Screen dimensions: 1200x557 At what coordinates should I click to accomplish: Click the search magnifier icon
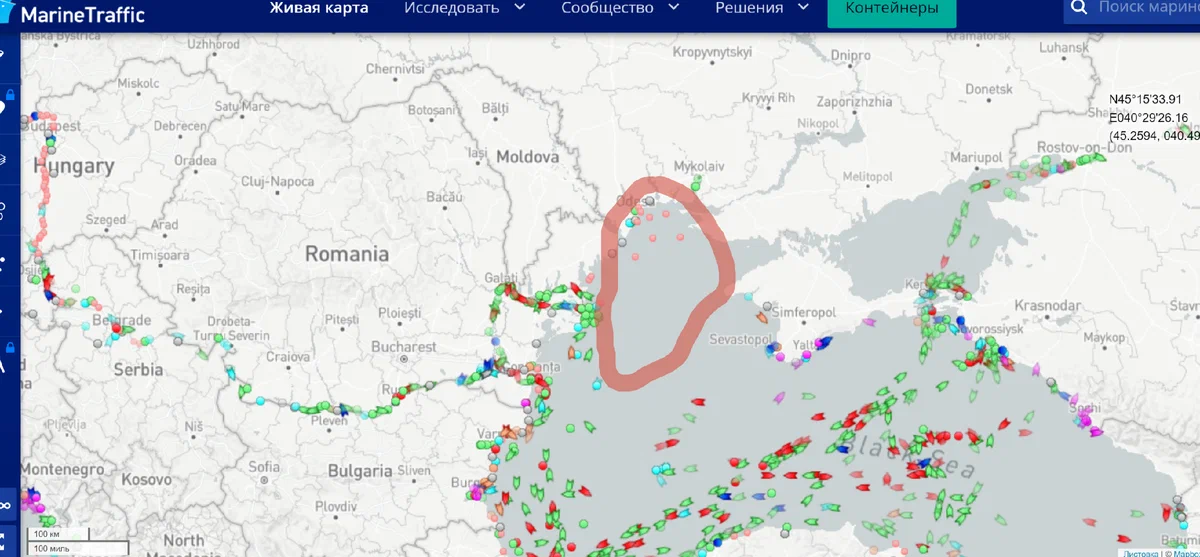pyautogui.click(x=1078, y=9)
